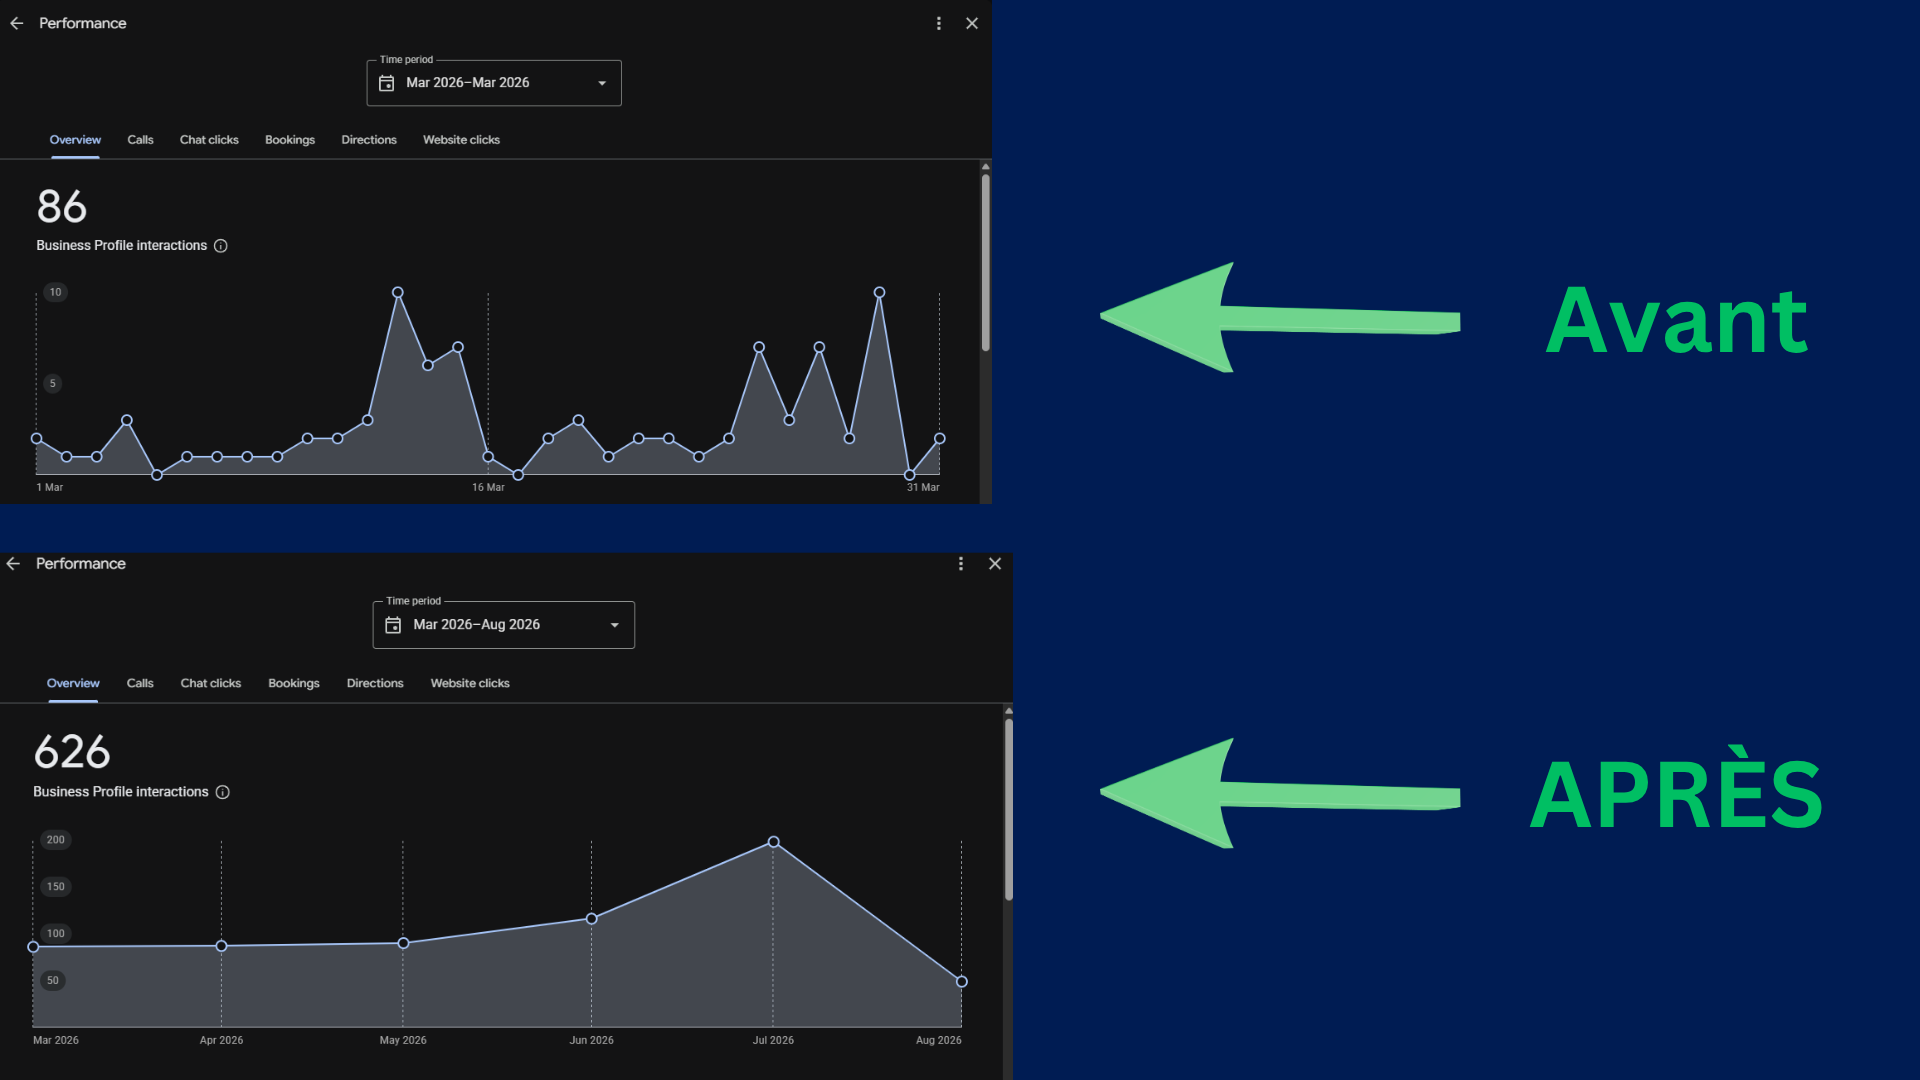Select the Bookings tab in the bottom panel
The height and width of the screenshot is (1080, 1920).
[294, 683]
